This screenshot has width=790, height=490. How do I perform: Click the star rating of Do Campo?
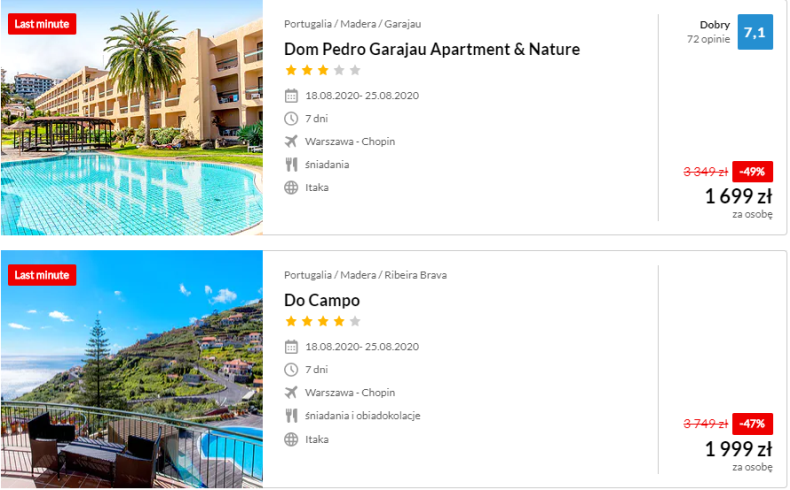pyautogui.click(x=323, y=321)
